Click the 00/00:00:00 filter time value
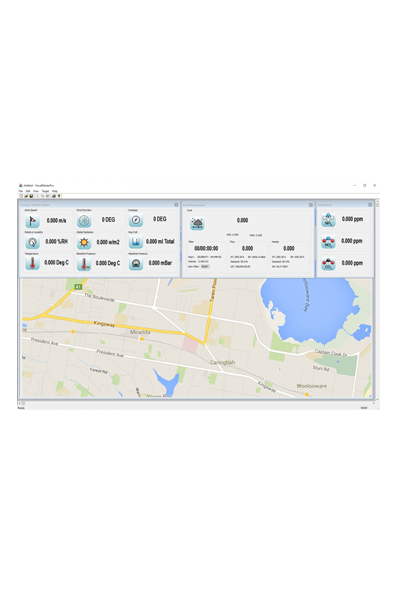Image resolution: width=401 pixels, height=600 pixels. (x=206, y=249)
